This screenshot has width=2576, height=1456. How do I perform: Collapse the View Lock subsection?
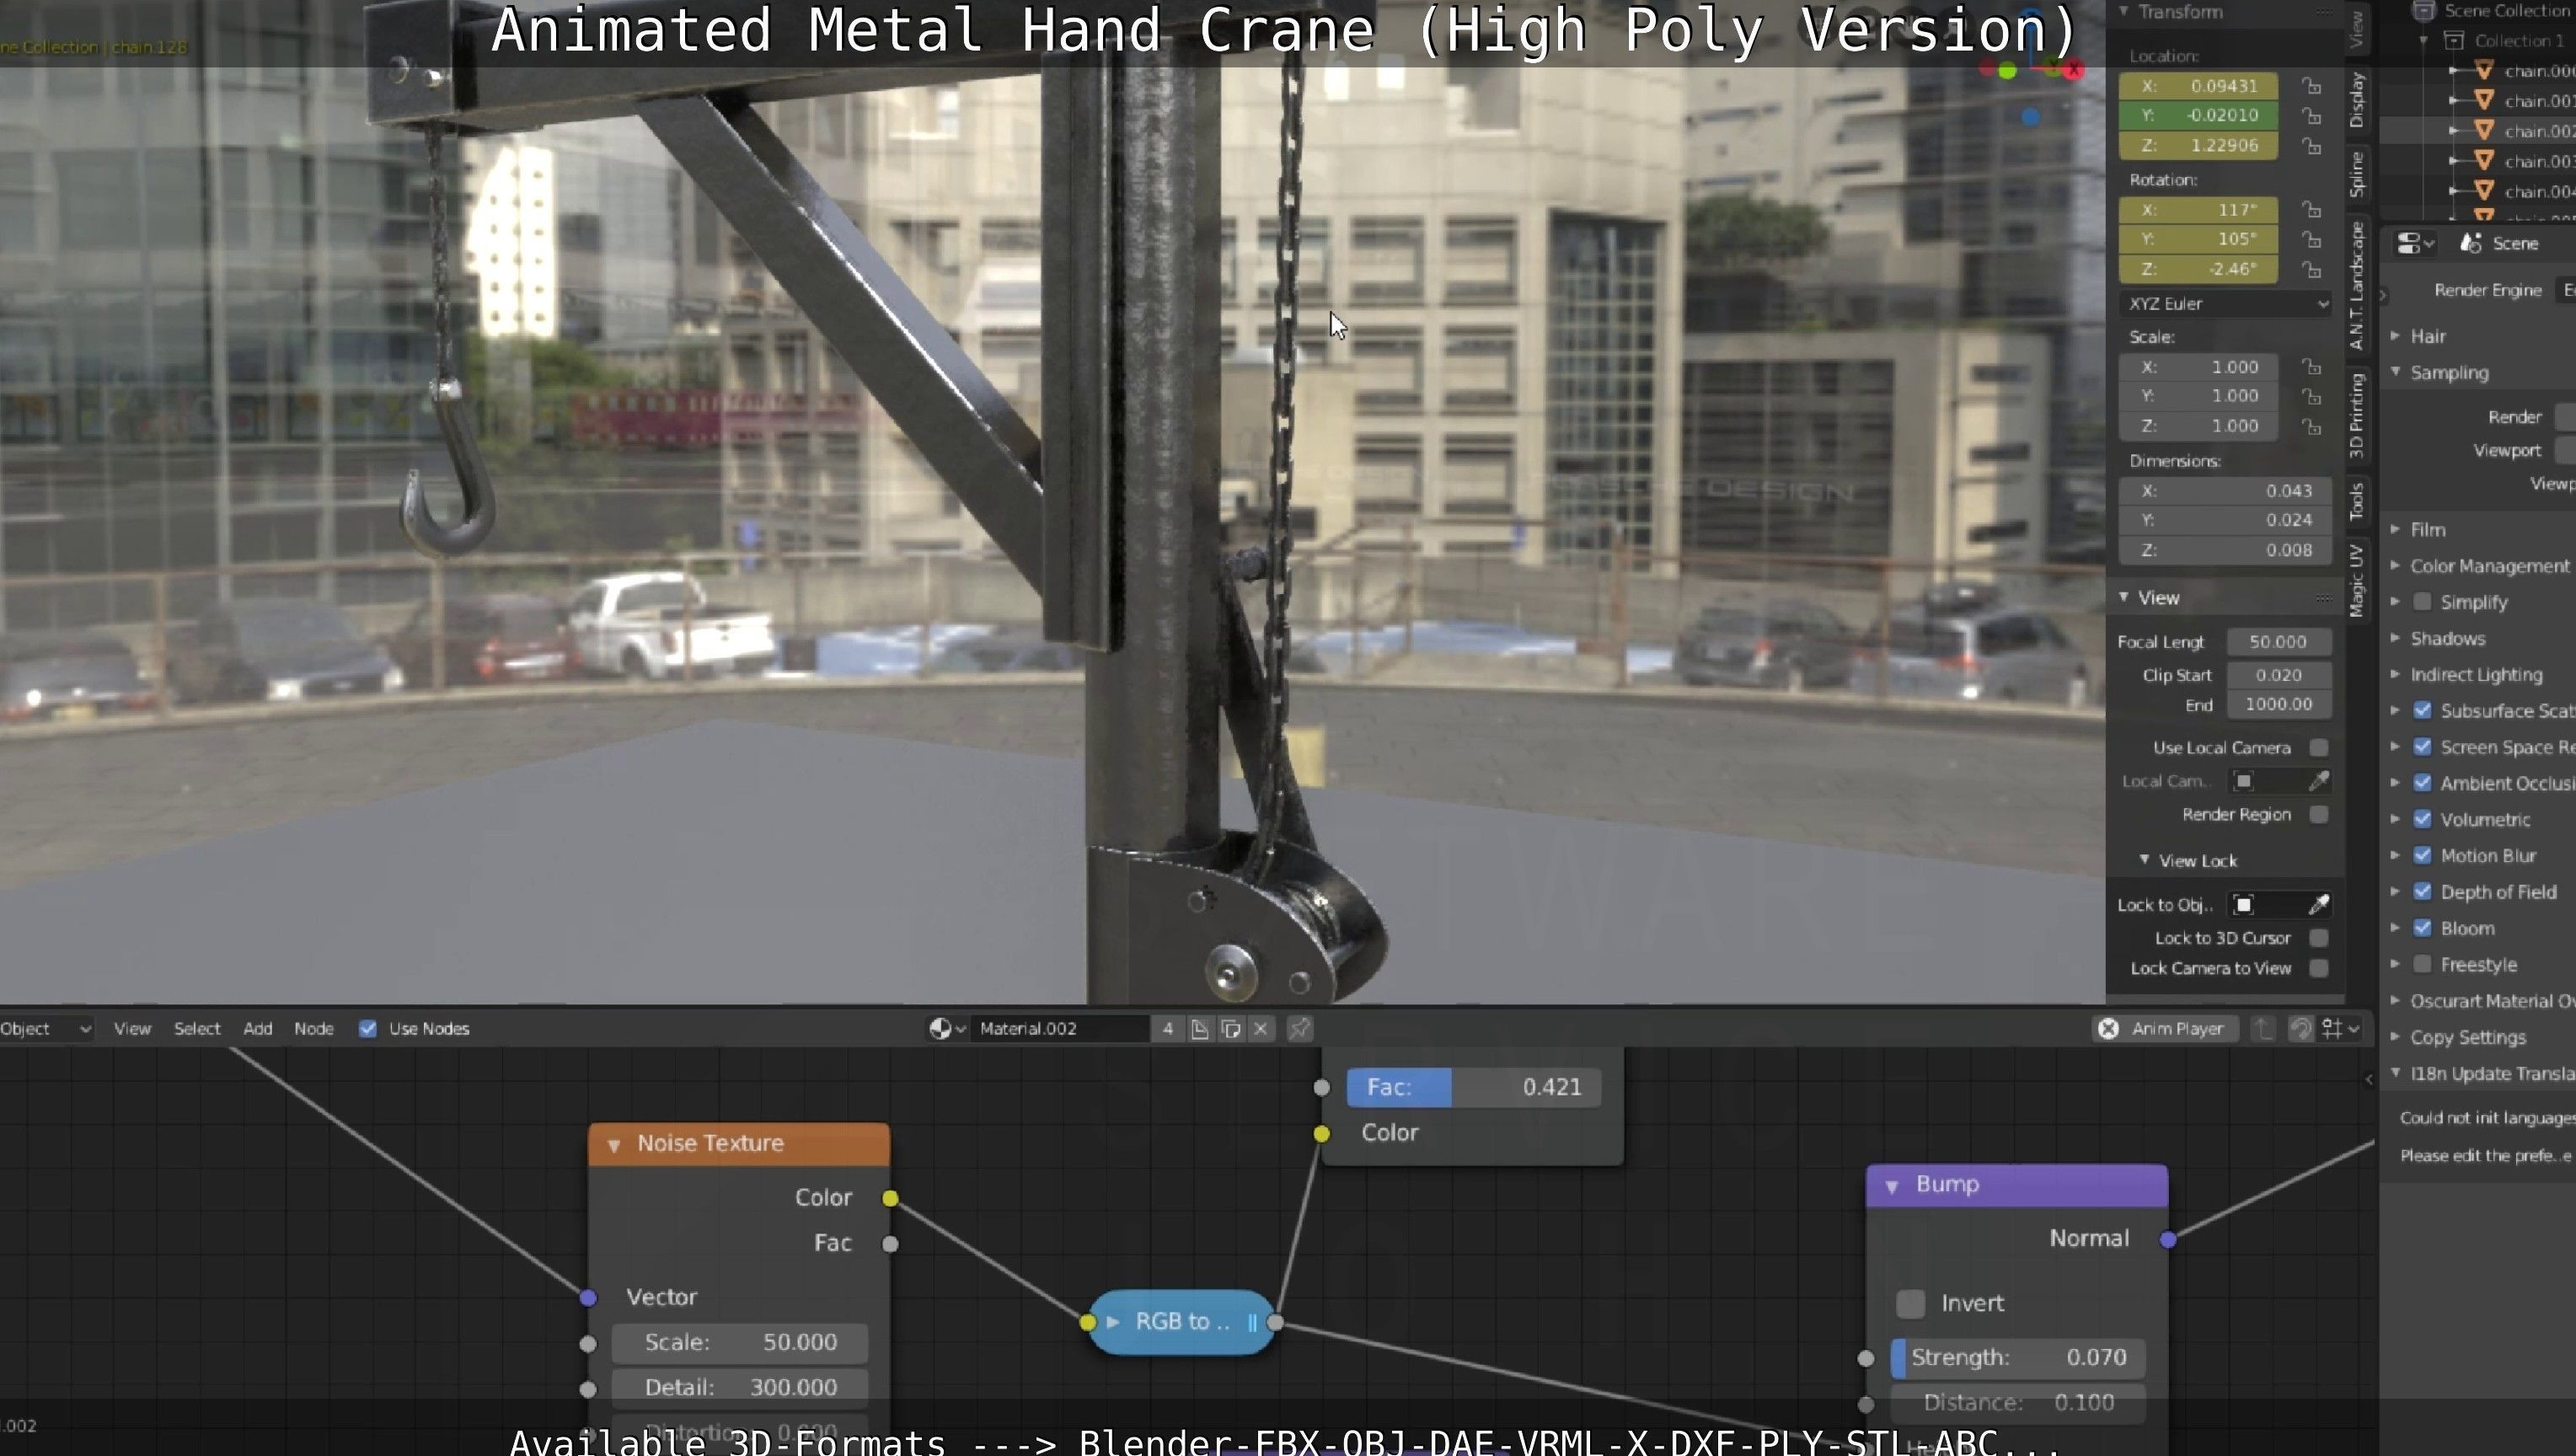(x=2144, y=860)
